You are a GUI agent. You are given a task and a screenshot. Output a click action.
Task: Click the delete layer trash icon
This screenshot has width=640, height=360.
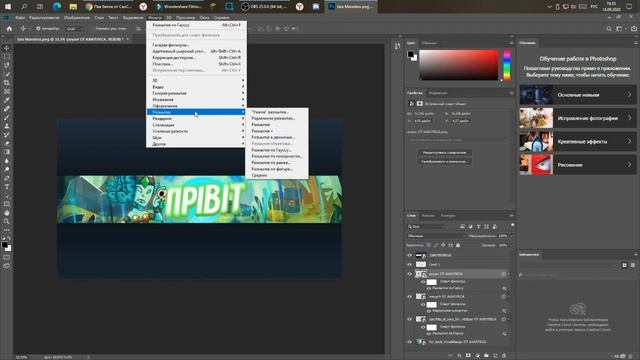point(504,356)
